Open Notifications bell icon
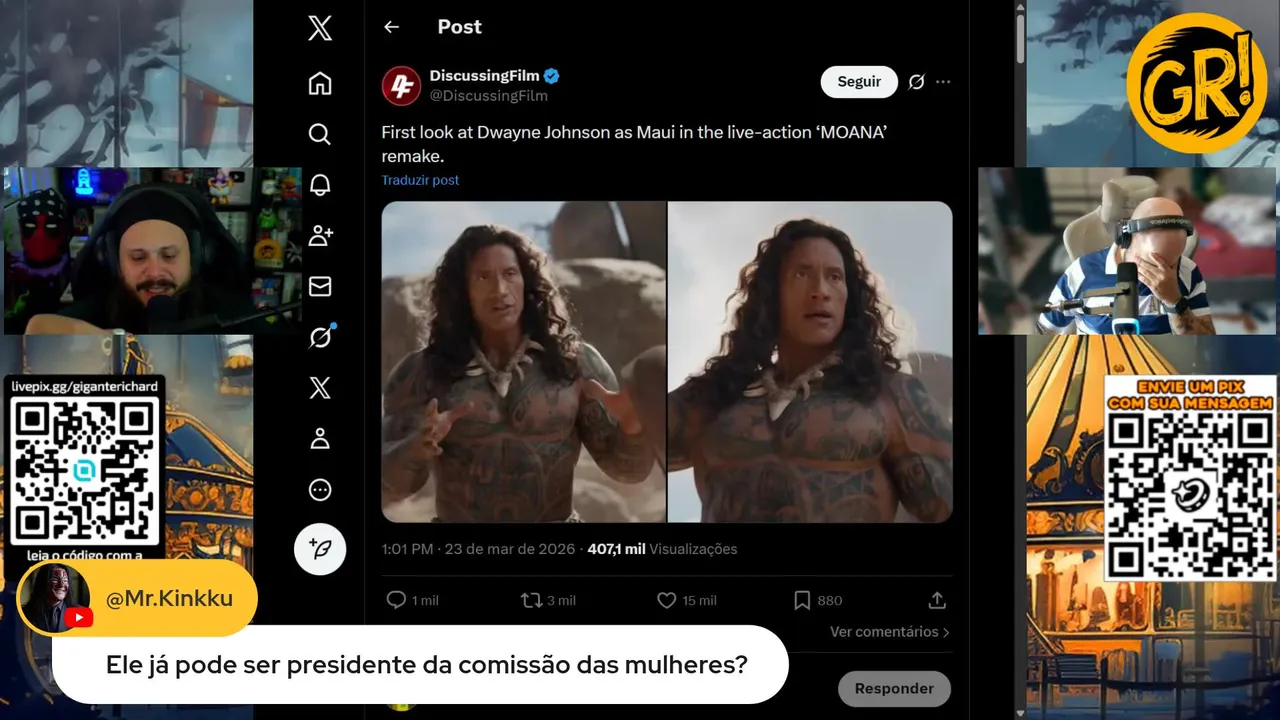The height and width of the screenshot is (720, 1280). click(320, 185)
